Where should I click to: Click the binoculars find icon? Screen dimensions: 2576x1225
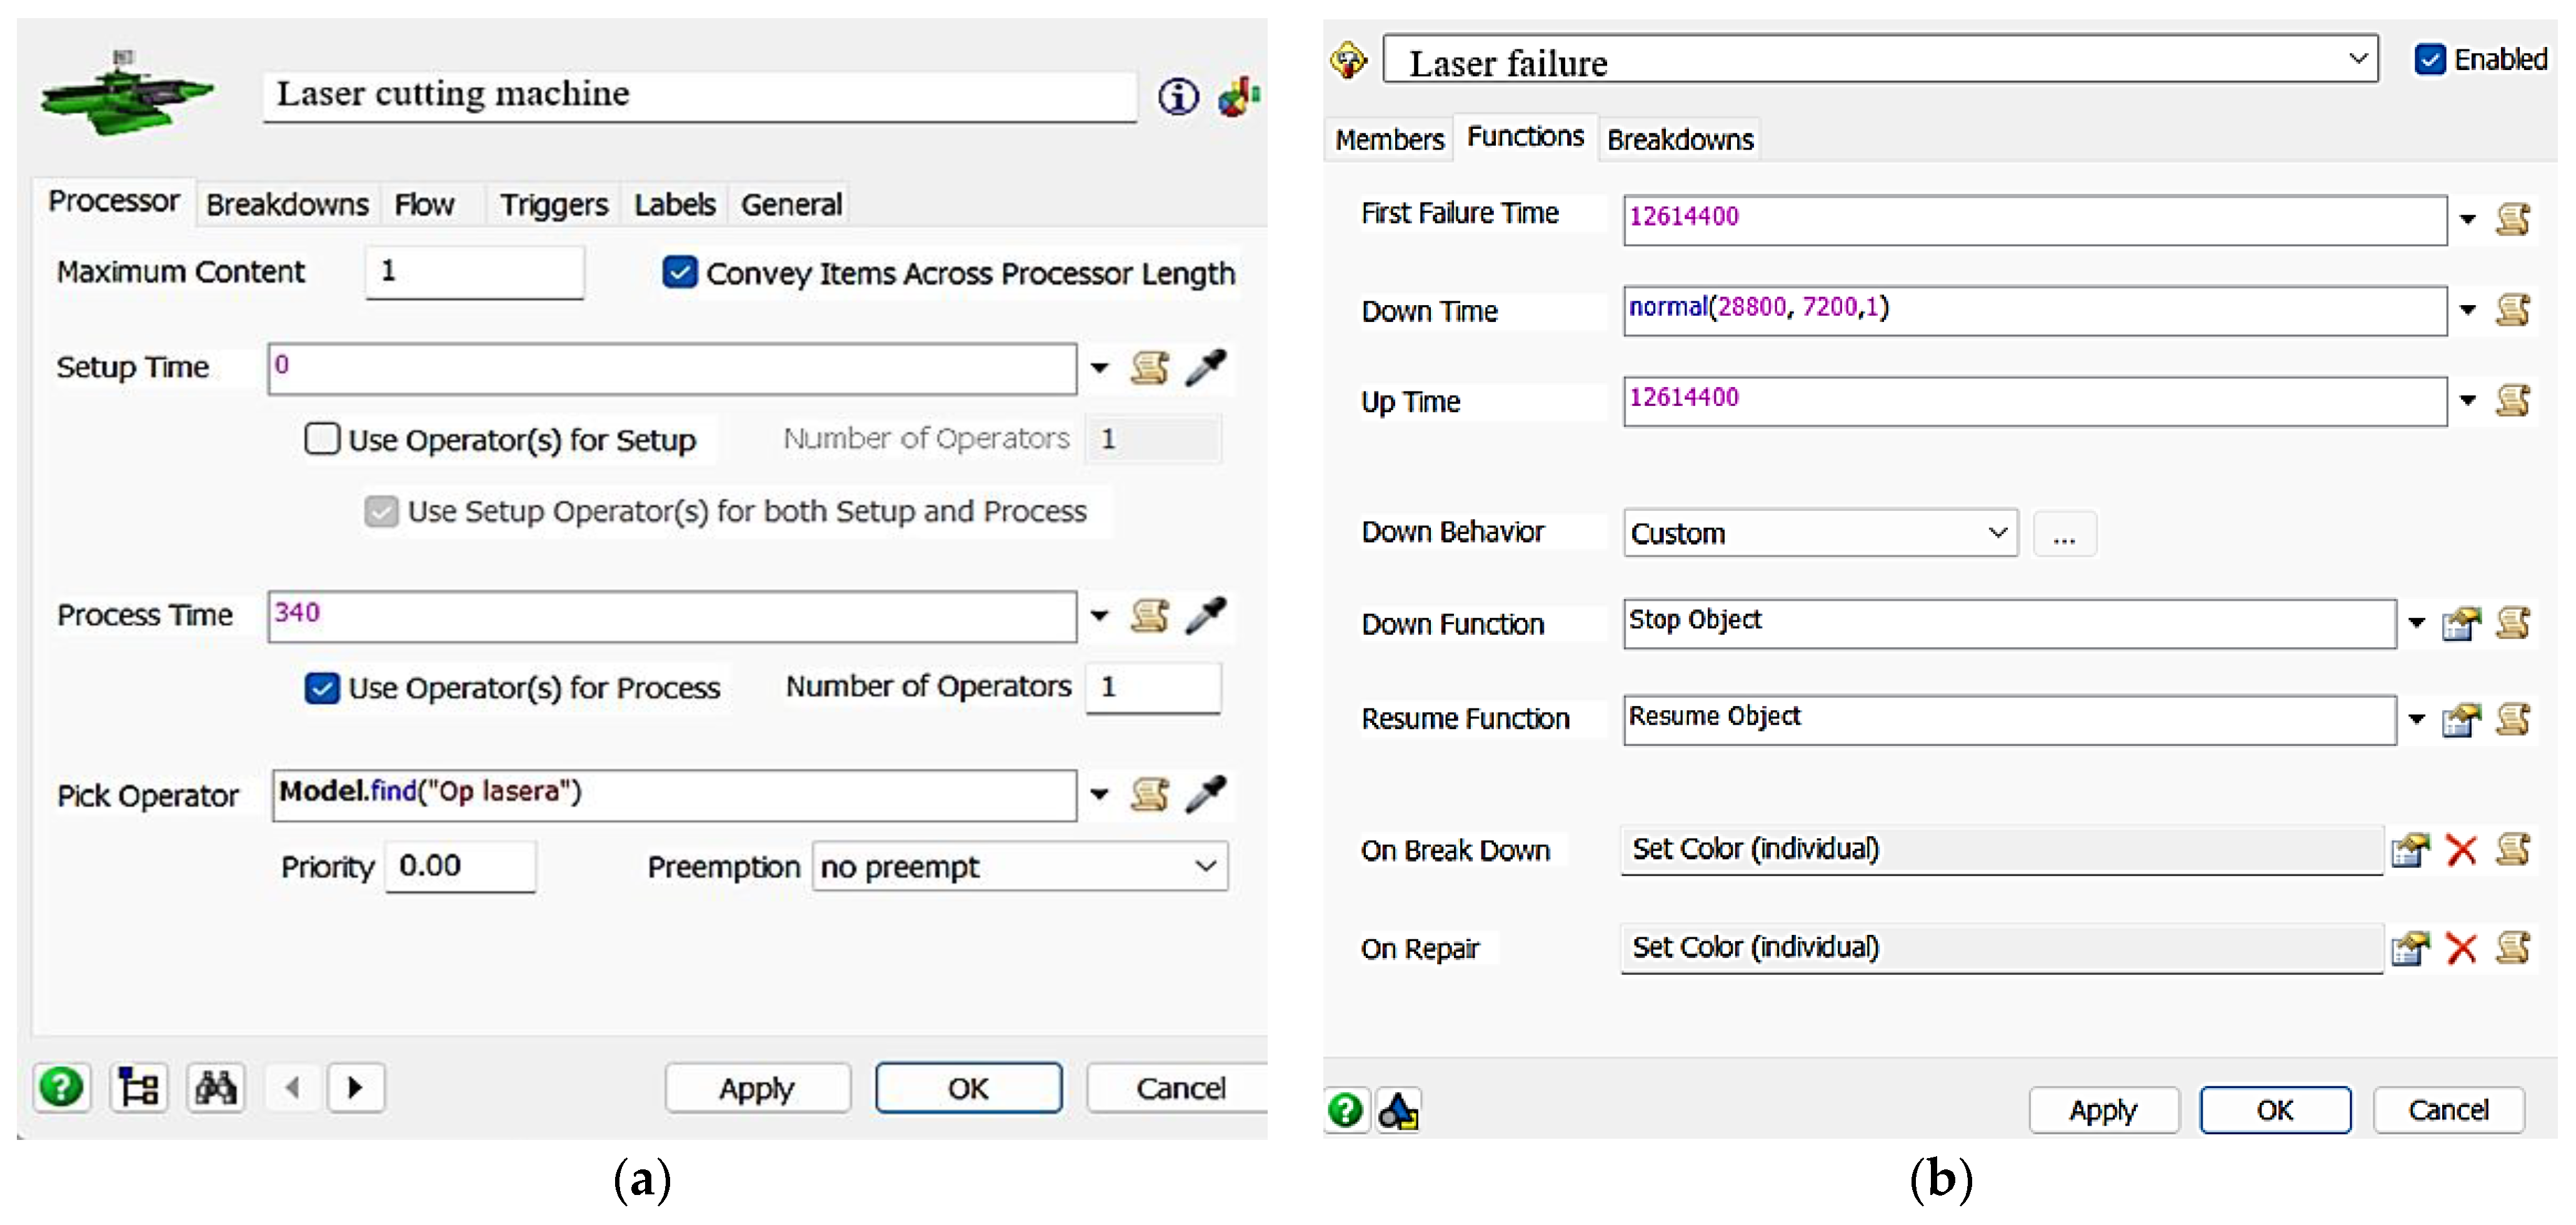click(215, 1086)
